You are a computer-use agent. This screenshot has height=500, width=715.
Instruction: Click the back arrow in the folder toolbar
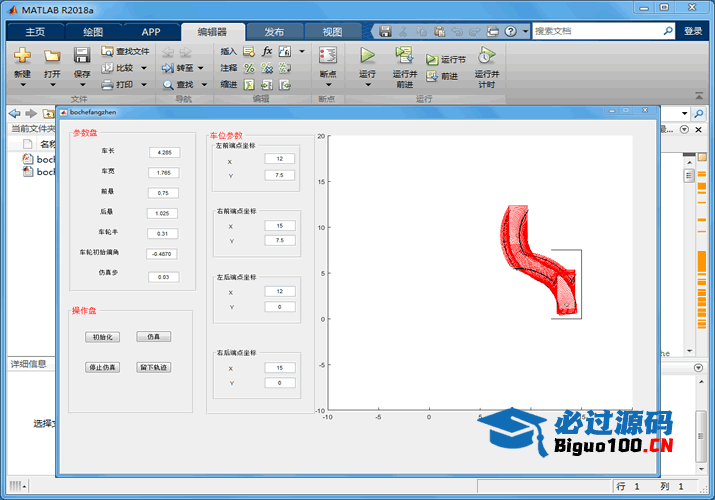(x=15, y=113)
